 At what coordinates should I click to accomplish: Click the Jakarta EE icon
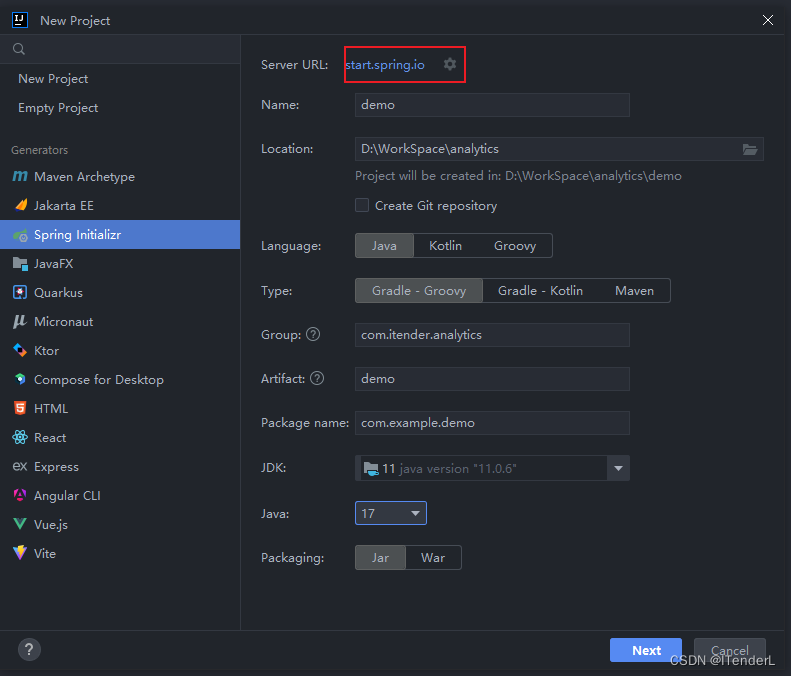pyautogui.click(x=21, y=205)
